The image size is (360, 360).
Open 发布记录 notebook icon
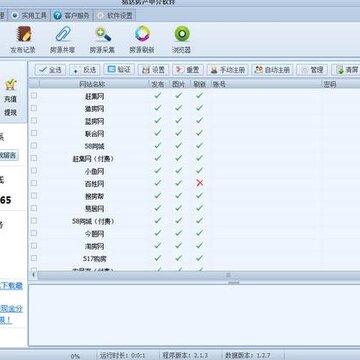[x=24, y=34]
